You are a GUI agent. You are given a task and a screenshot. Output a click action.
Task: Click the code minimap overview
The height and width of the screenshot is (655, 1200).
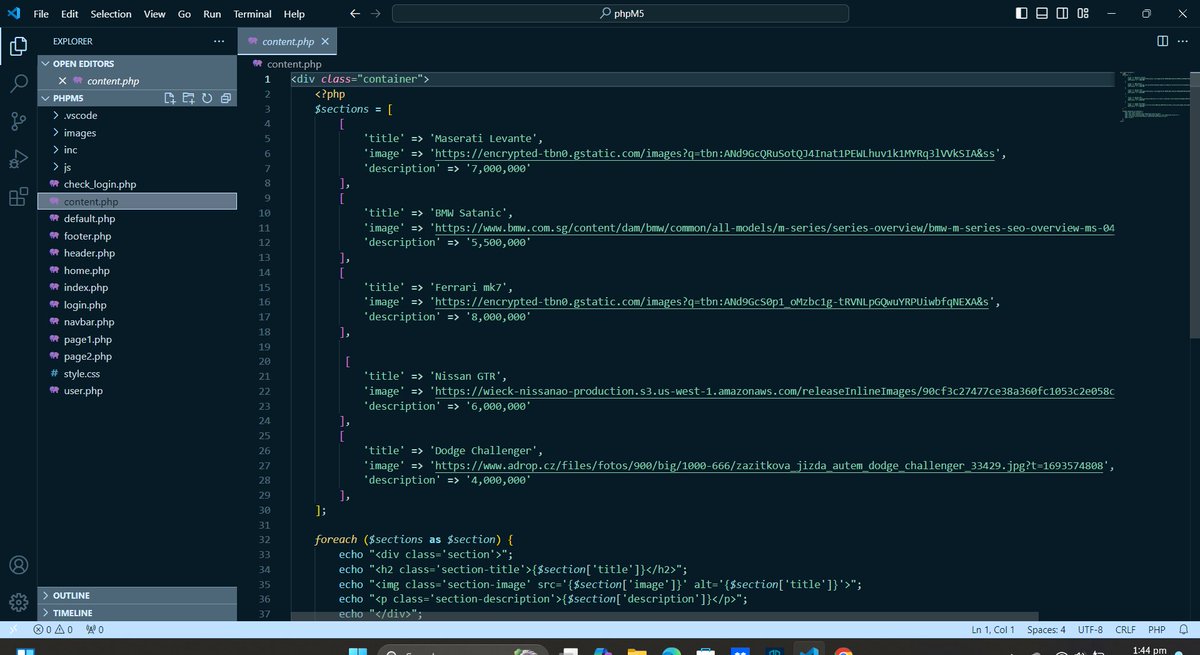tap(1157, 96)
